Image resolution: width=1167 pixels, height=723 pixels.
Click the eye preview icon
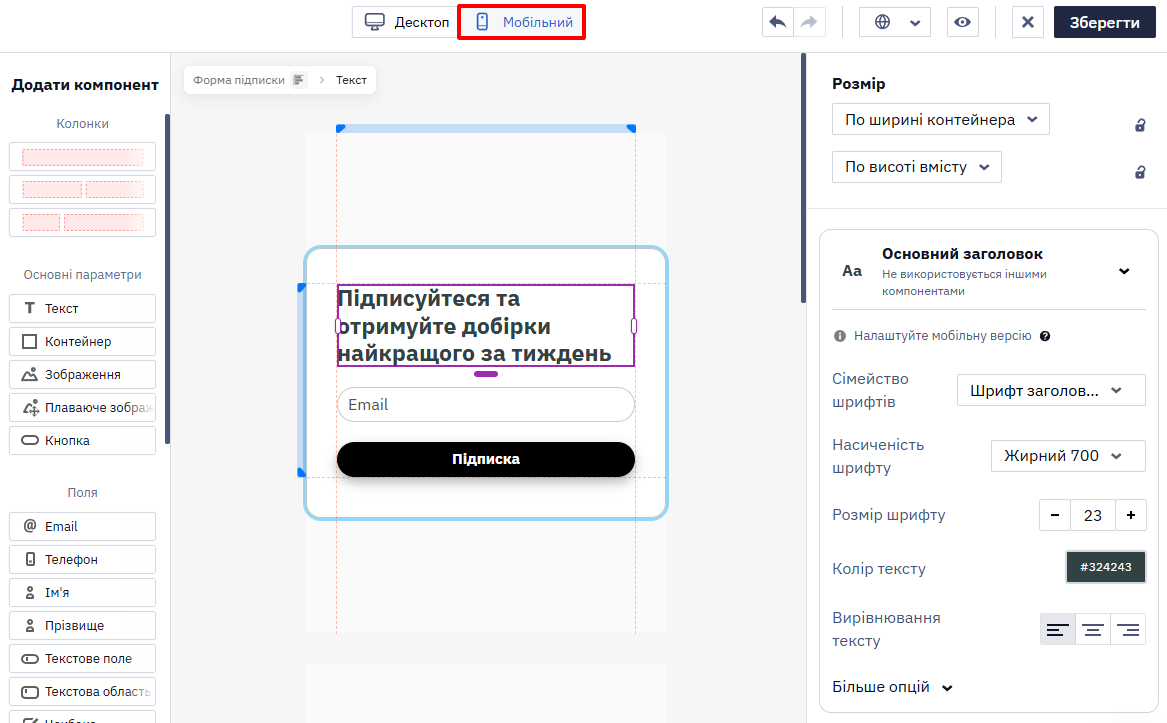(962, 22)
